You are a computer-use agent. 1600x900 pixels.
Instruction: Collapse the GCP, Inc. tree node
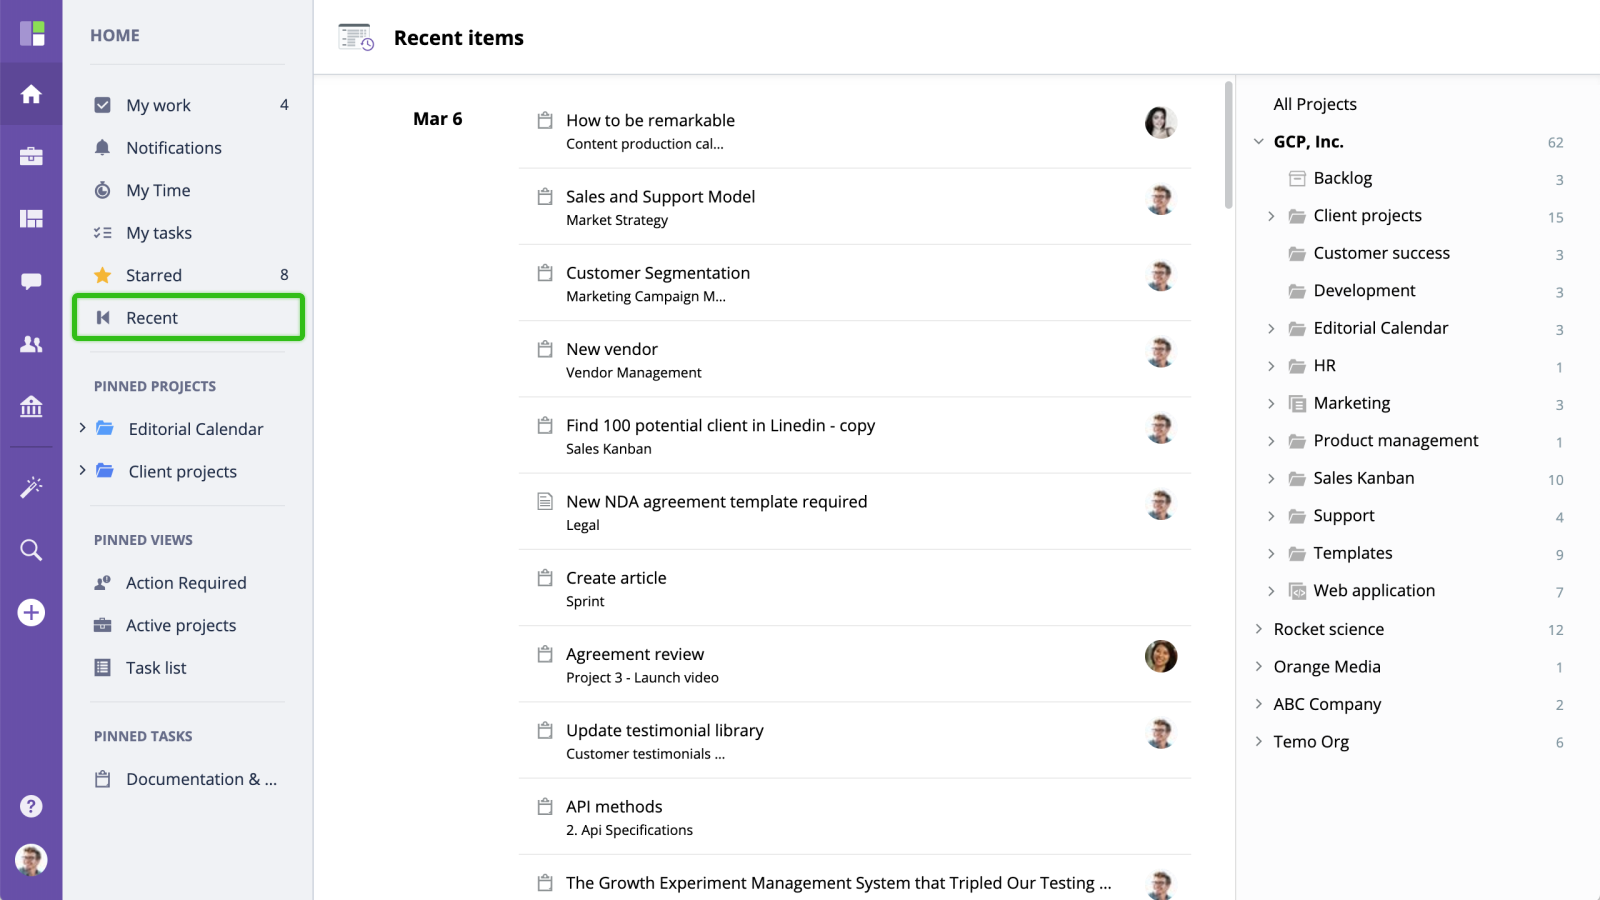(x=1259, y=142)
